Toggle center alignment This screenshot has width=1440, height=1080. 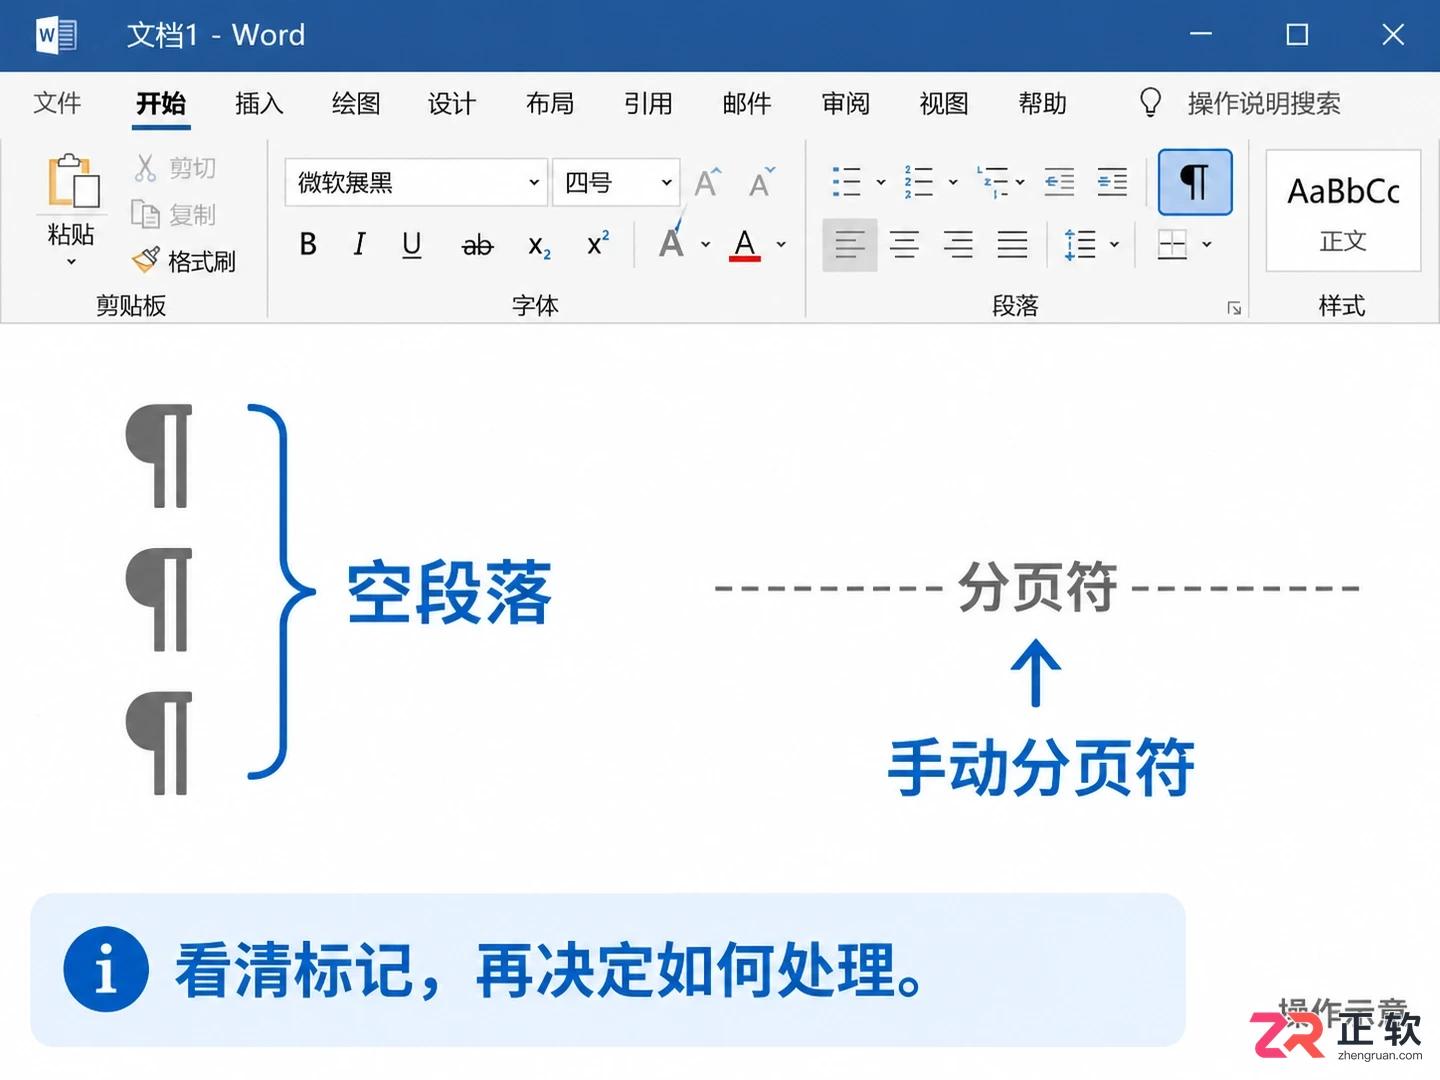click(x=904, y=244)
